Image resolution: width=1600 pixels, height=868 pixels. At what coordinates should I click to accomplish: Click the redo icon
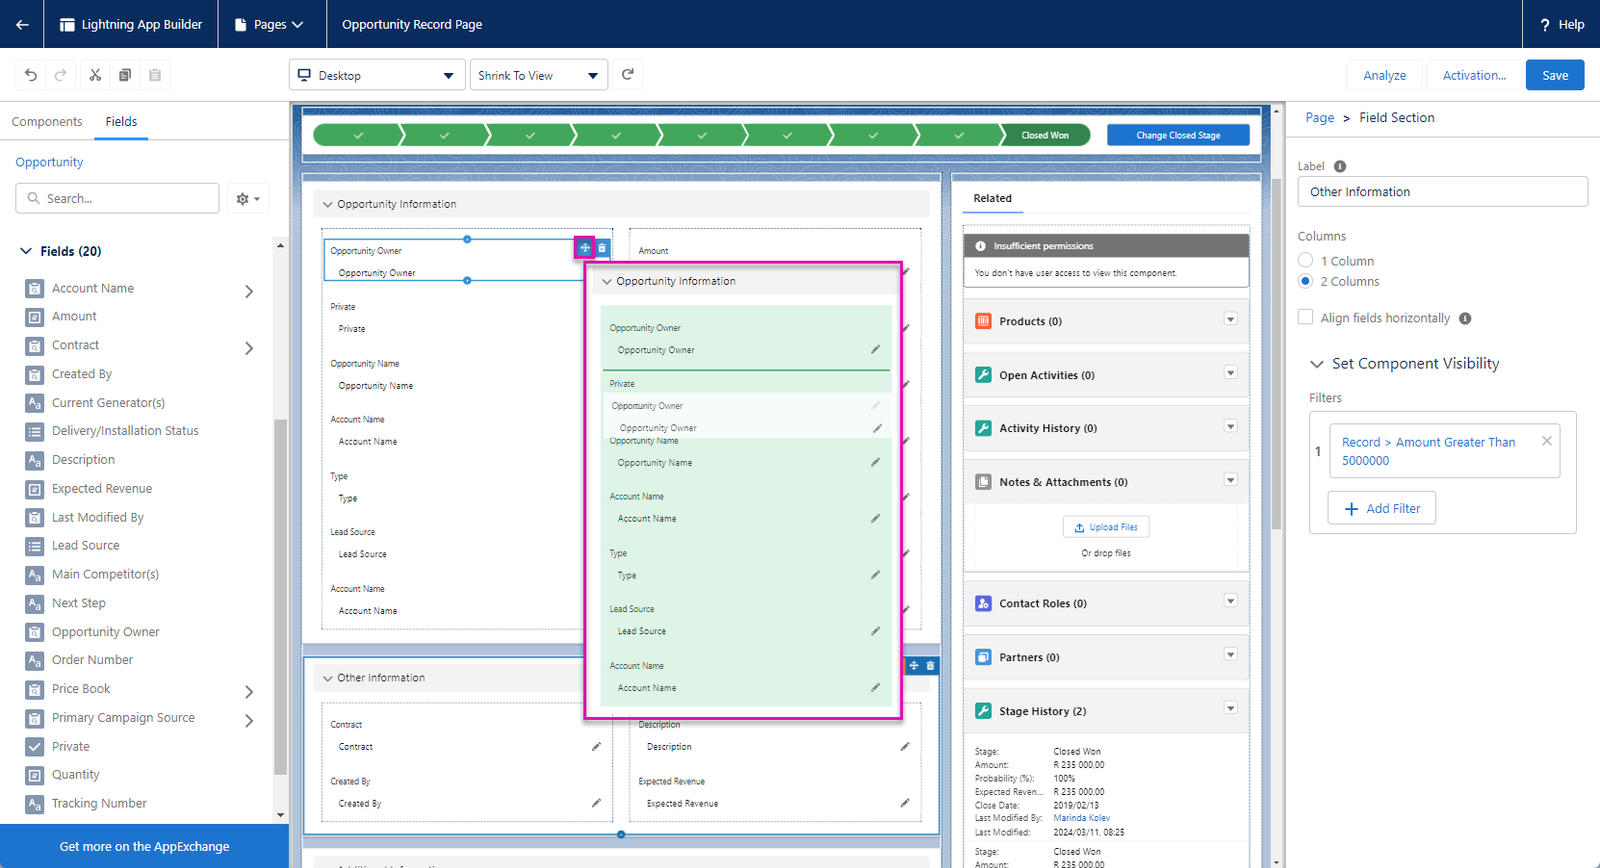61,75
